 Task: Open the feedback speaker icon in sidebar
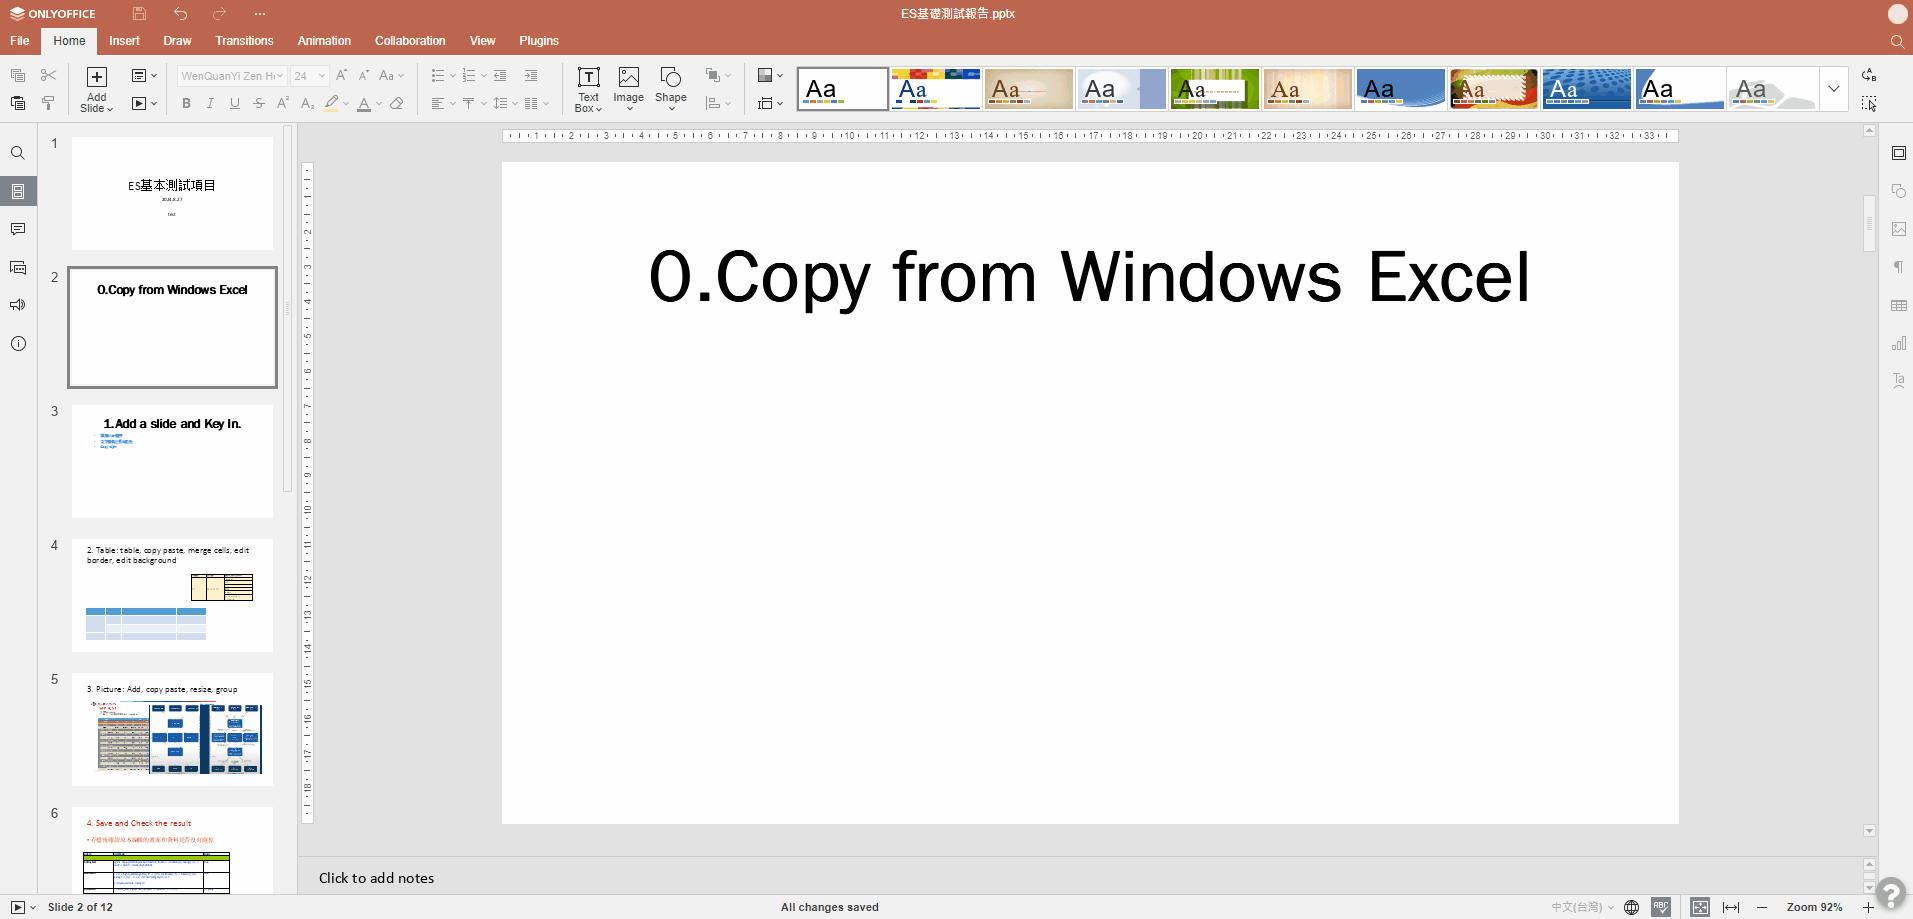point(18,305)
